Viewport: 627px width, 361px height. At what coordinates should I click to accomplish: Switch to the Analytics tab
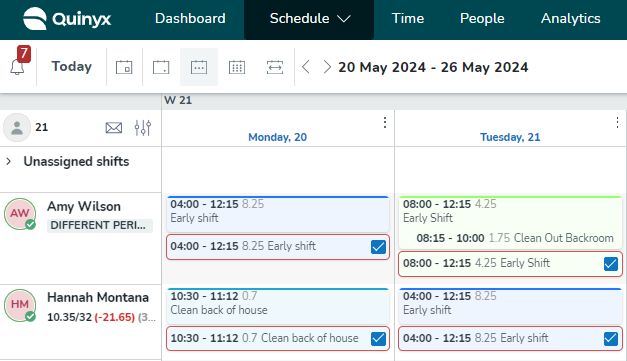[x=571, y=19]
